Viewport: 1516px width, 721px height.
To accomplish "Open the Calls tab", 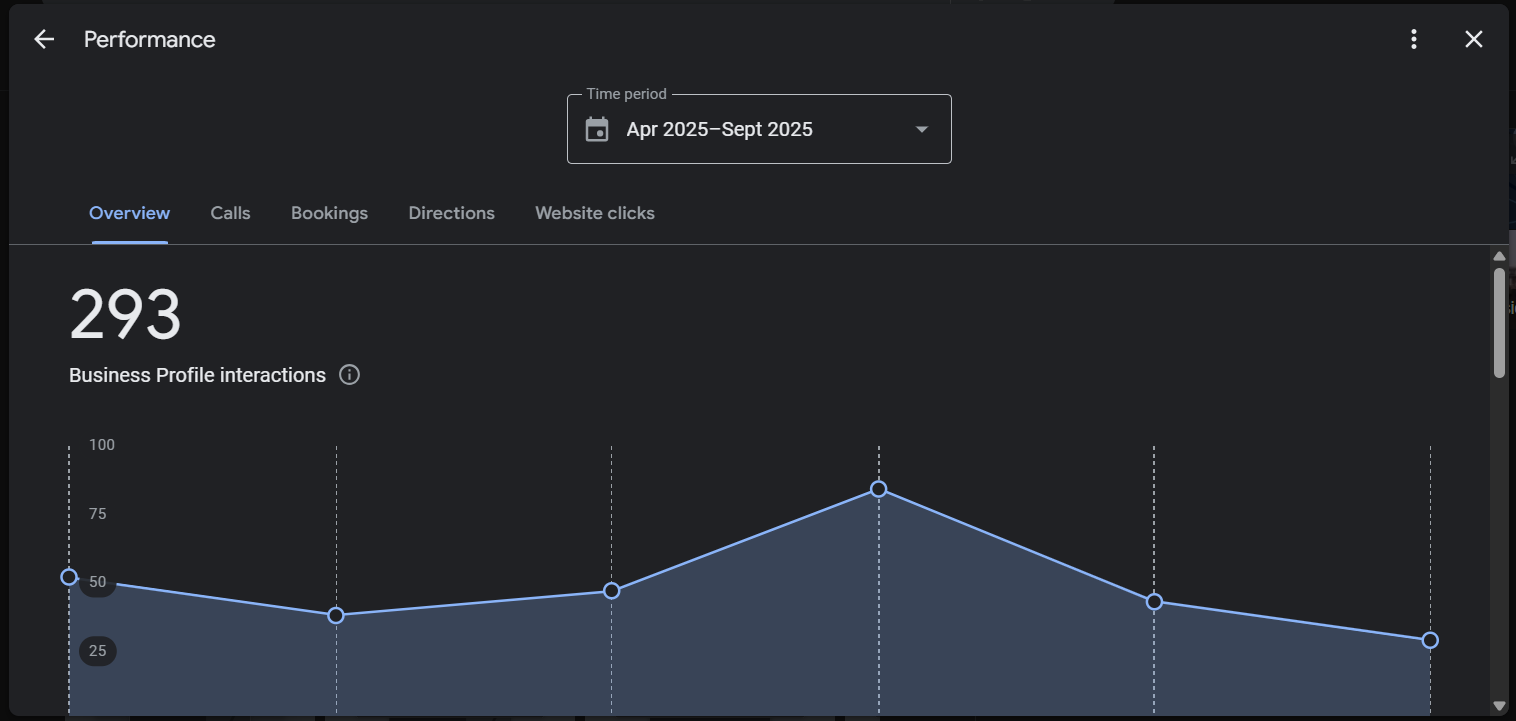I will [230, 213].
